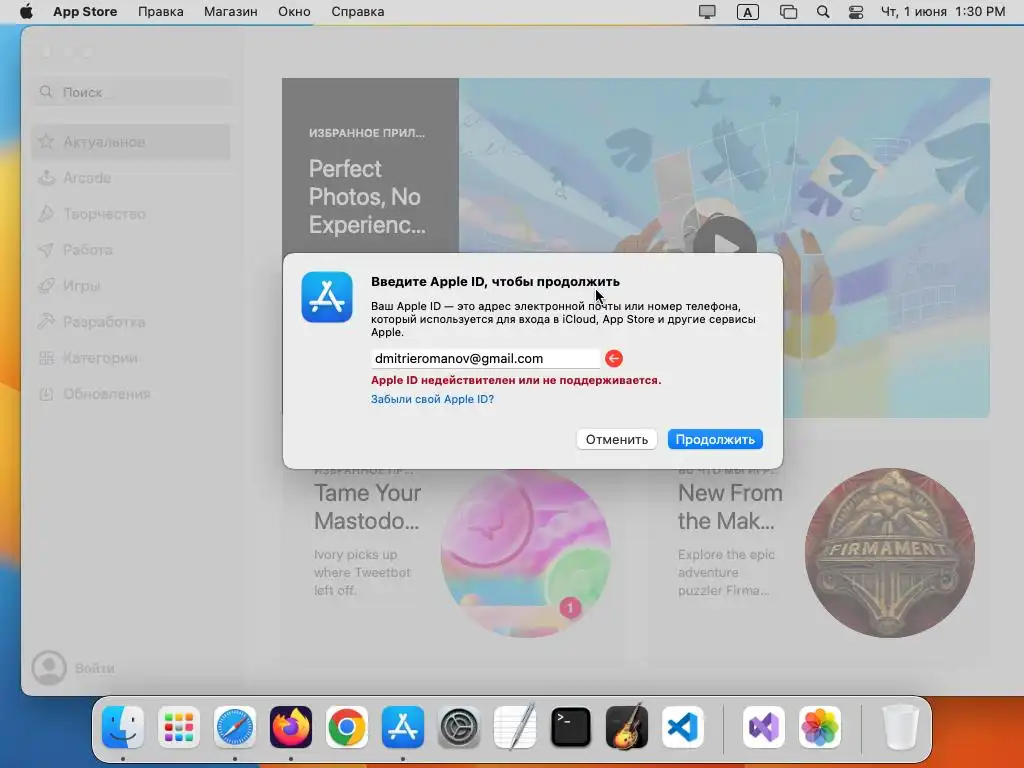Click the New From the Mak... headline

click(x=730, y=507)
